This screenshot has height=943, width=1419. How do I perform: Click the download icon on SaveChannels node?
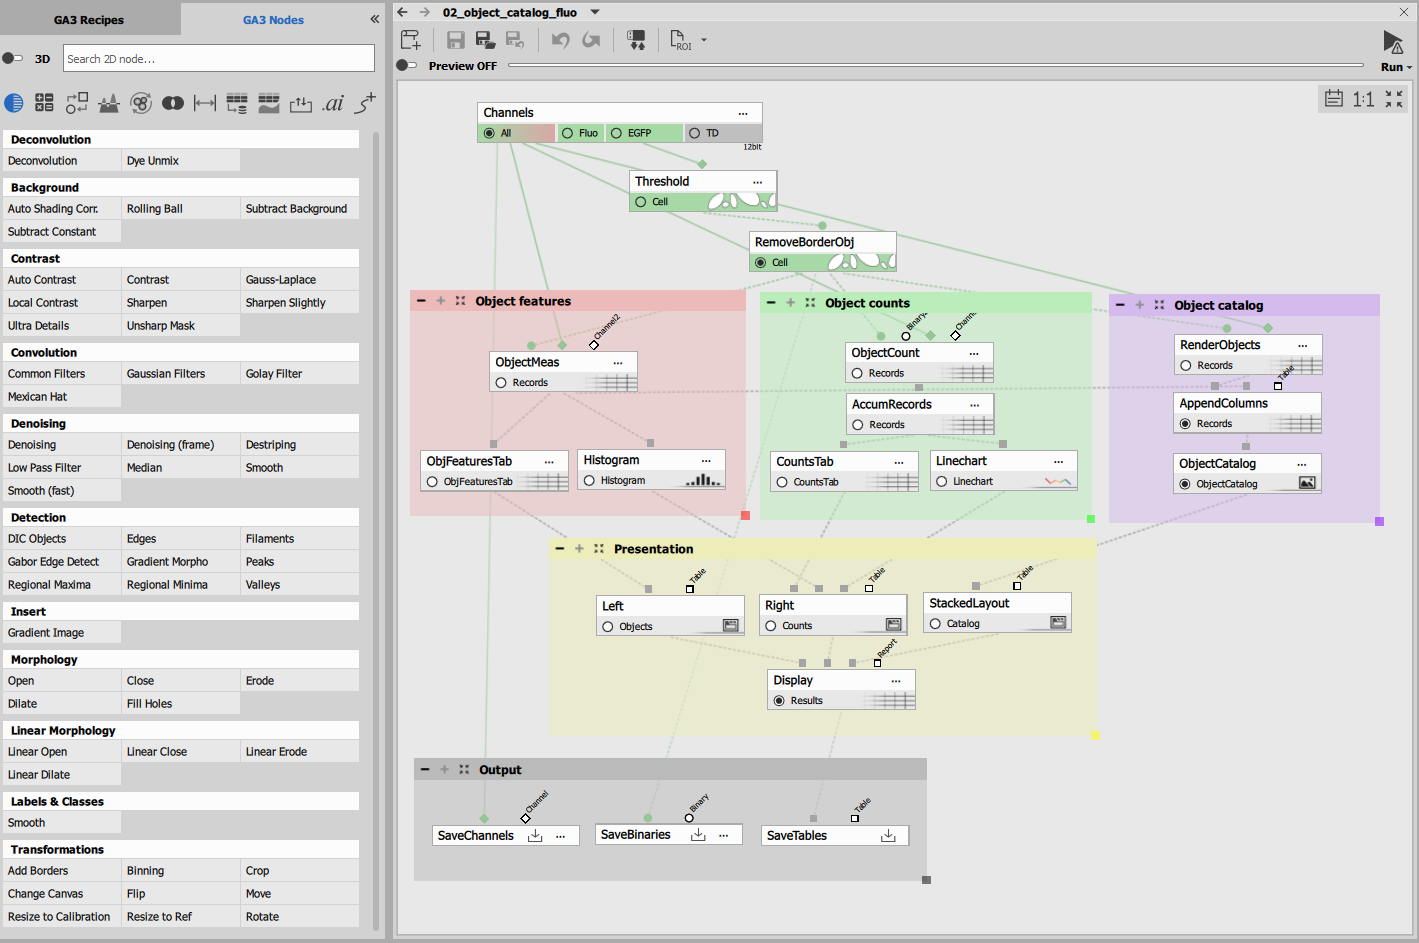(x=535, y=835)
